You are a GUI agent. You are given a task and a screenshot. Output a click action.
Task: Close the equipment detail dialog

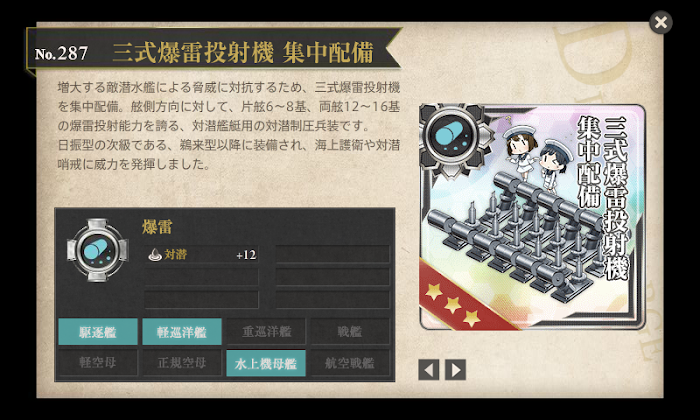tap(661, 22)
